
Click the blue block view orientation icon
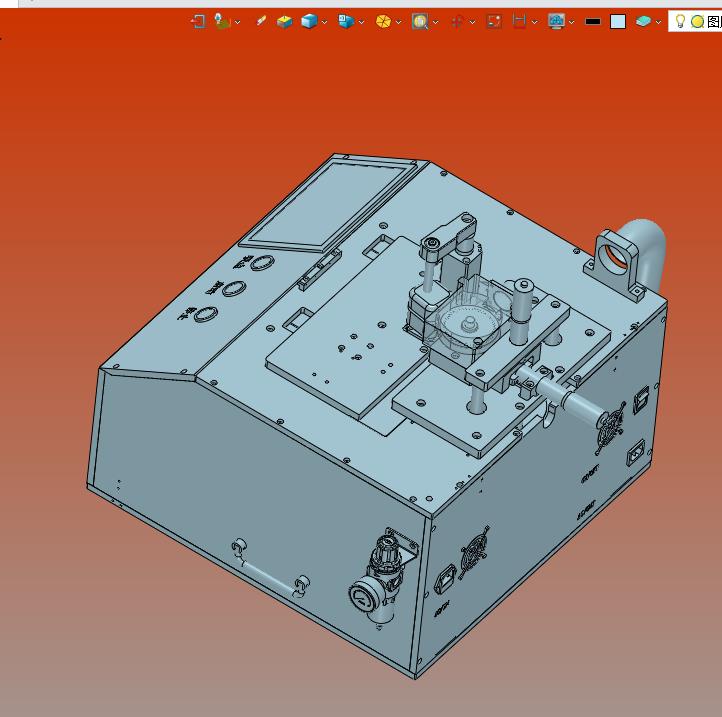346,21
